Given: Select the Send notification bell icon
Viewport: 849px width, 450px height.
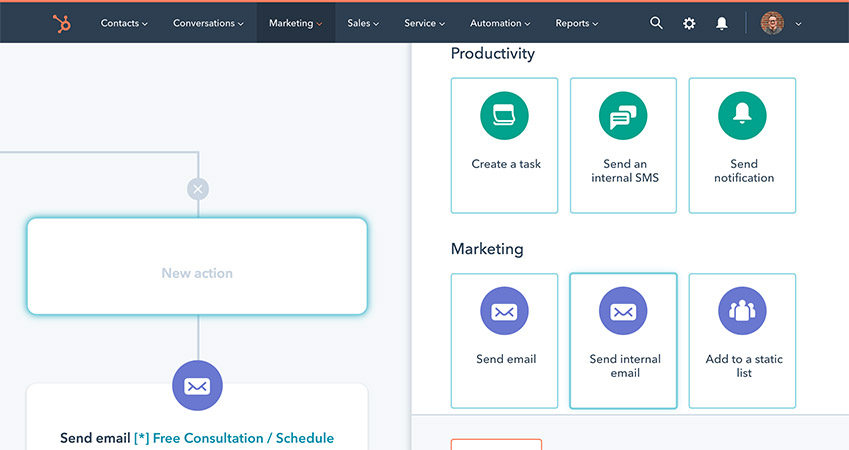Looking at the screenshot, I should (x=742, y=116).
